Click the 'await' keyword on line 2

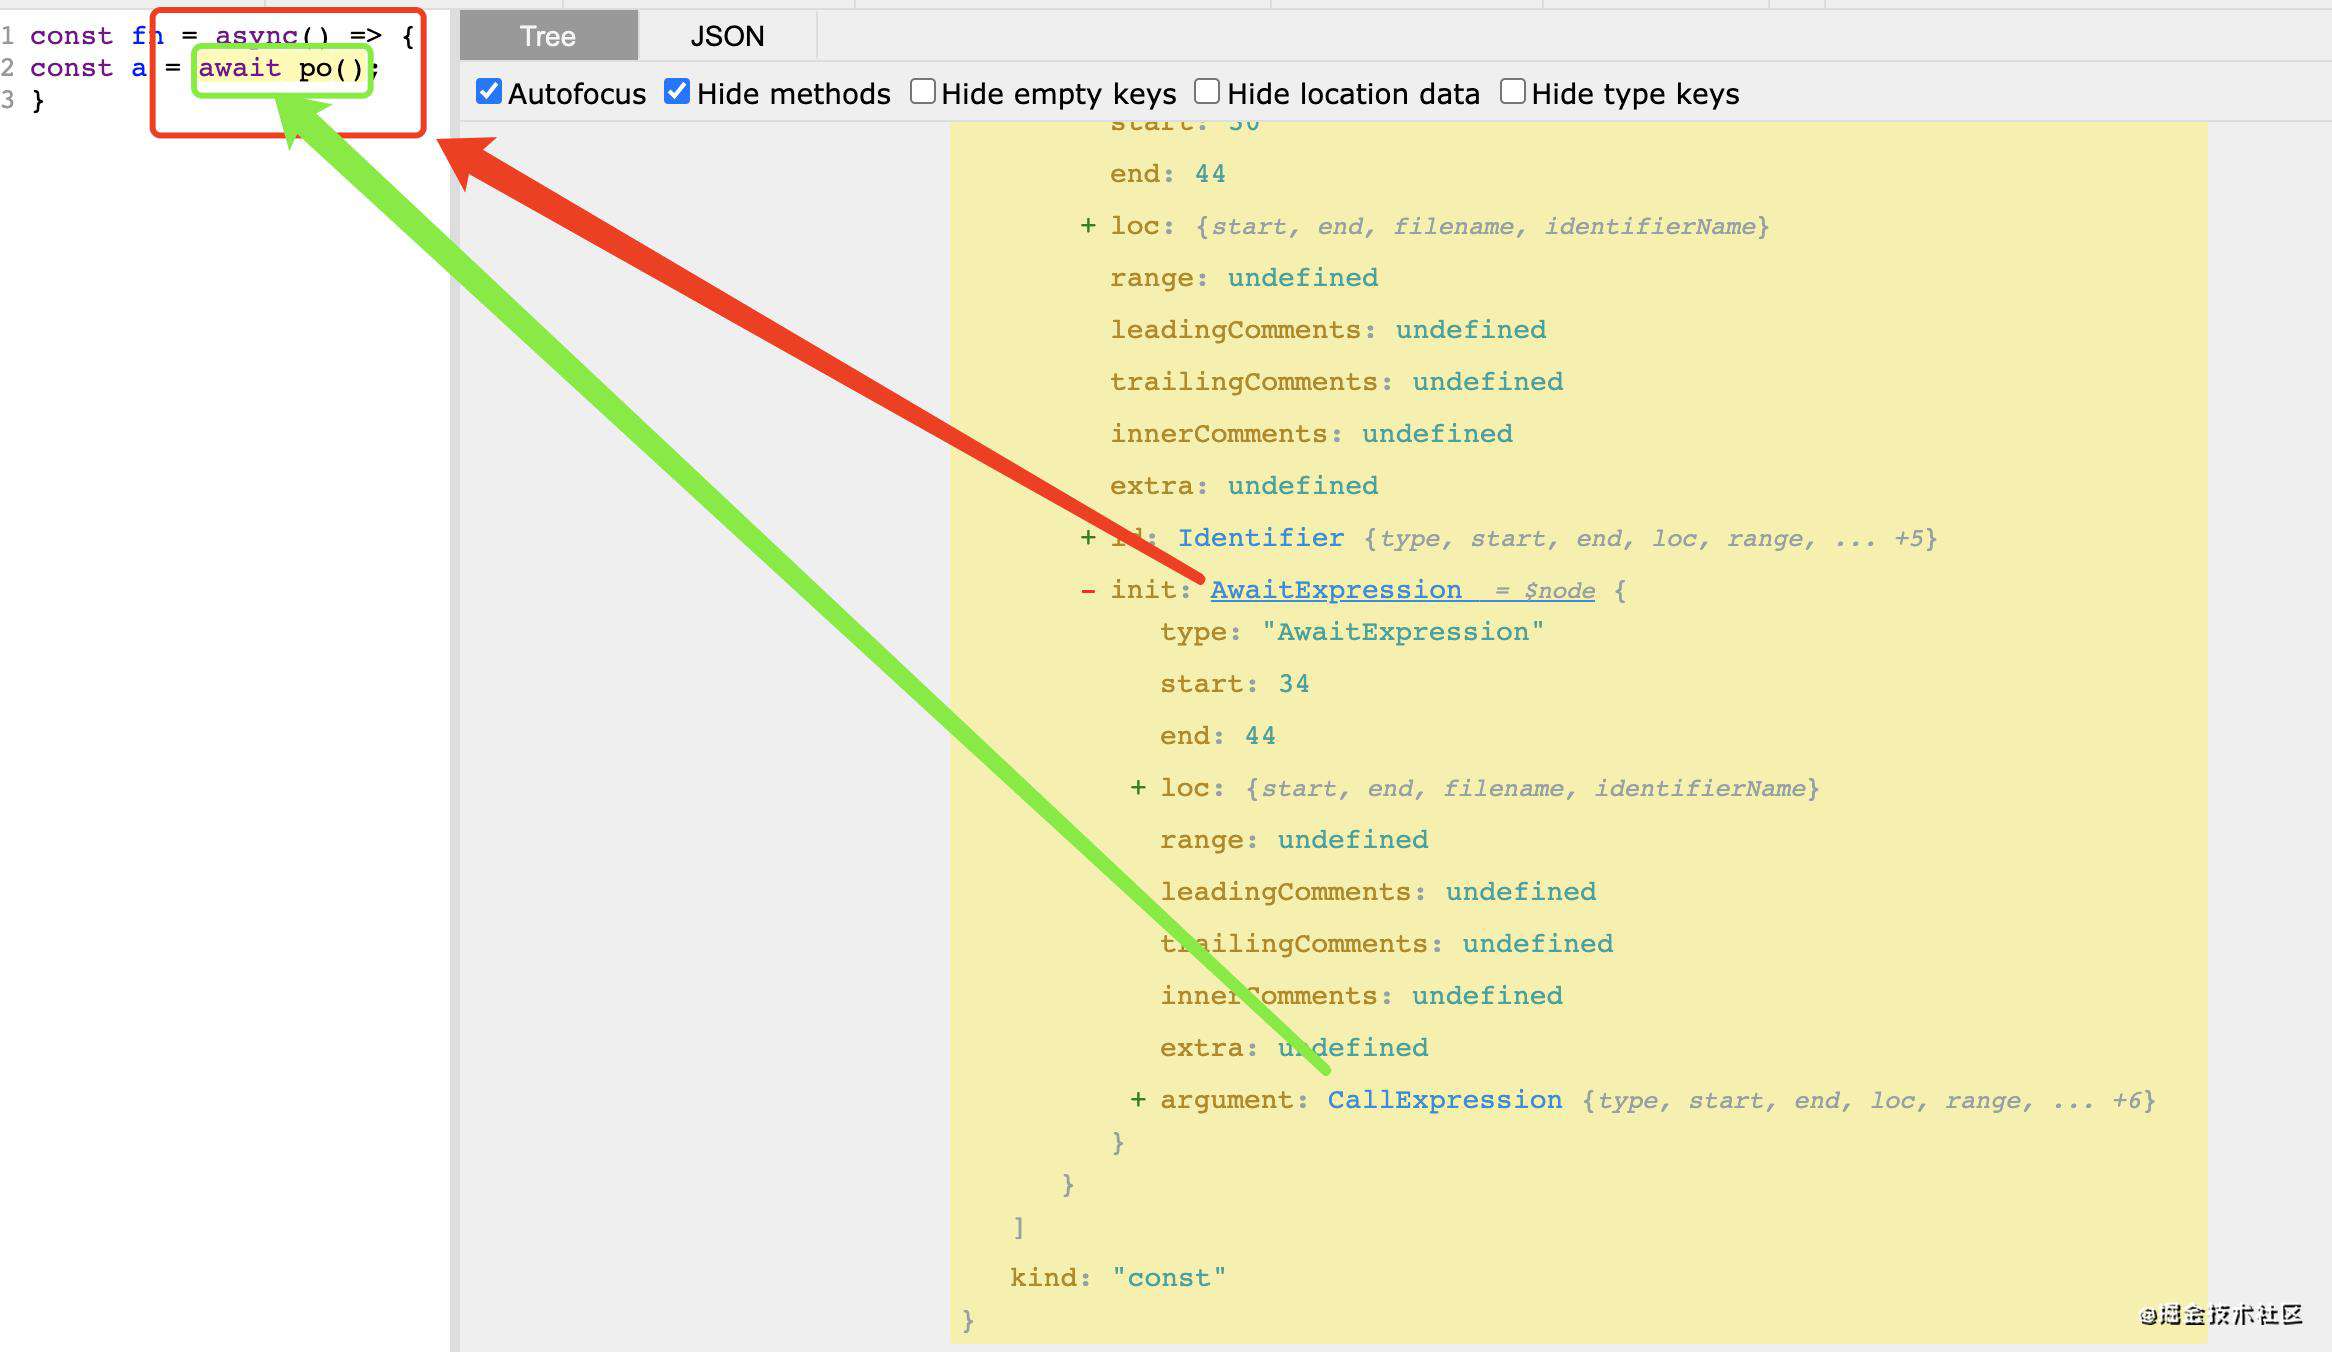(x=240, y=68)
